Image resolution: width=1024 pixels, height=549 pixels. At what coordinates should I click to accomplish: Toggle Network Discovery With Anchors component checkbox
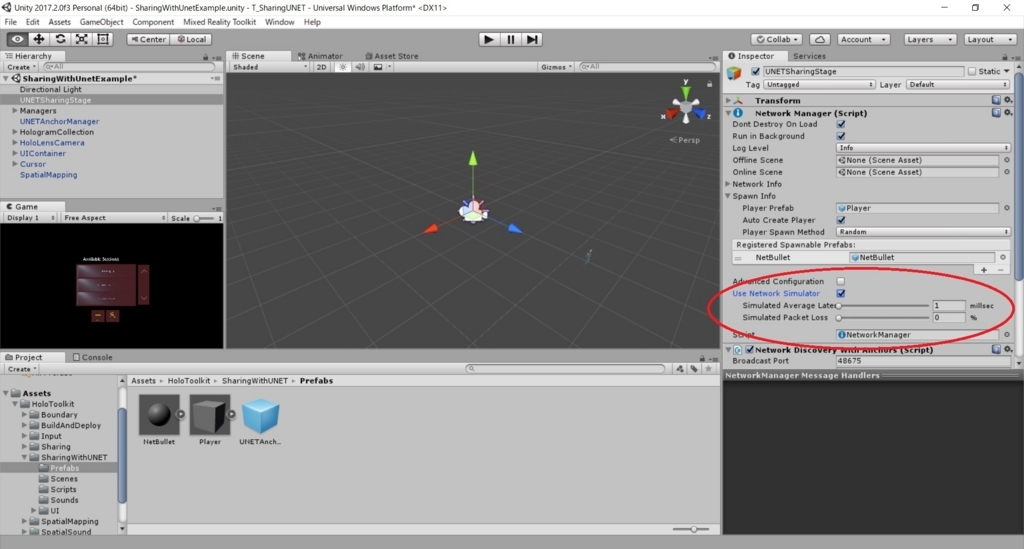(x=750, y=350)
